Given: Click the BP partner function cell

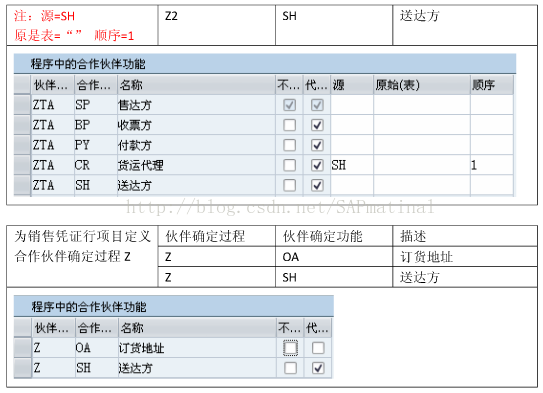Looking at the screenshot, I should coord(96,125).
